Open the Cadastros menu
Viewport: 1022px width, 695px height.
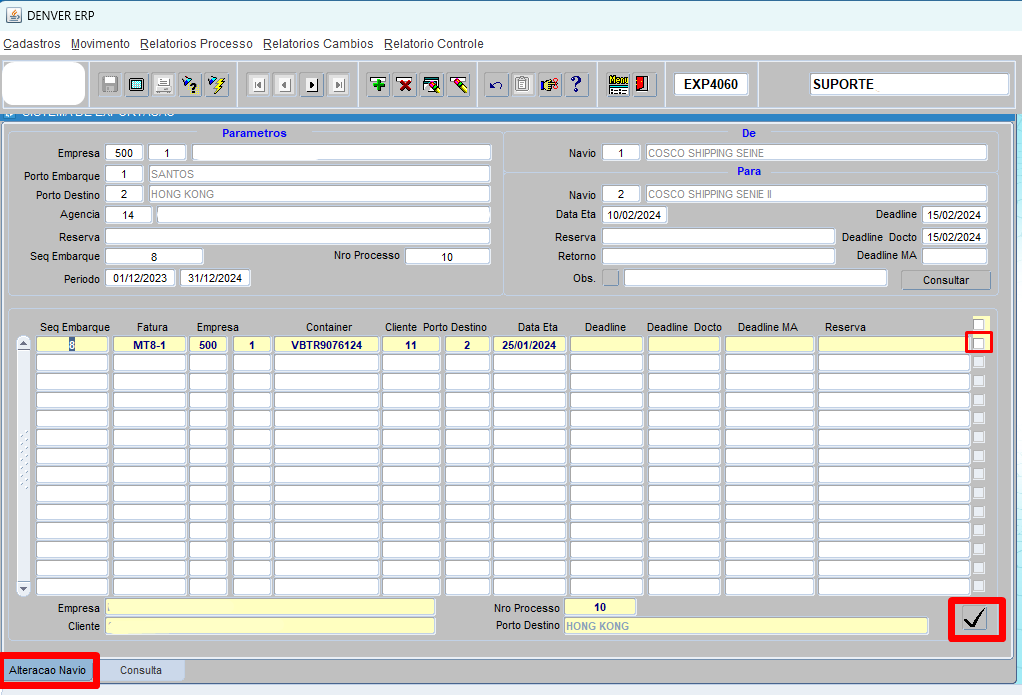(32, 44)
